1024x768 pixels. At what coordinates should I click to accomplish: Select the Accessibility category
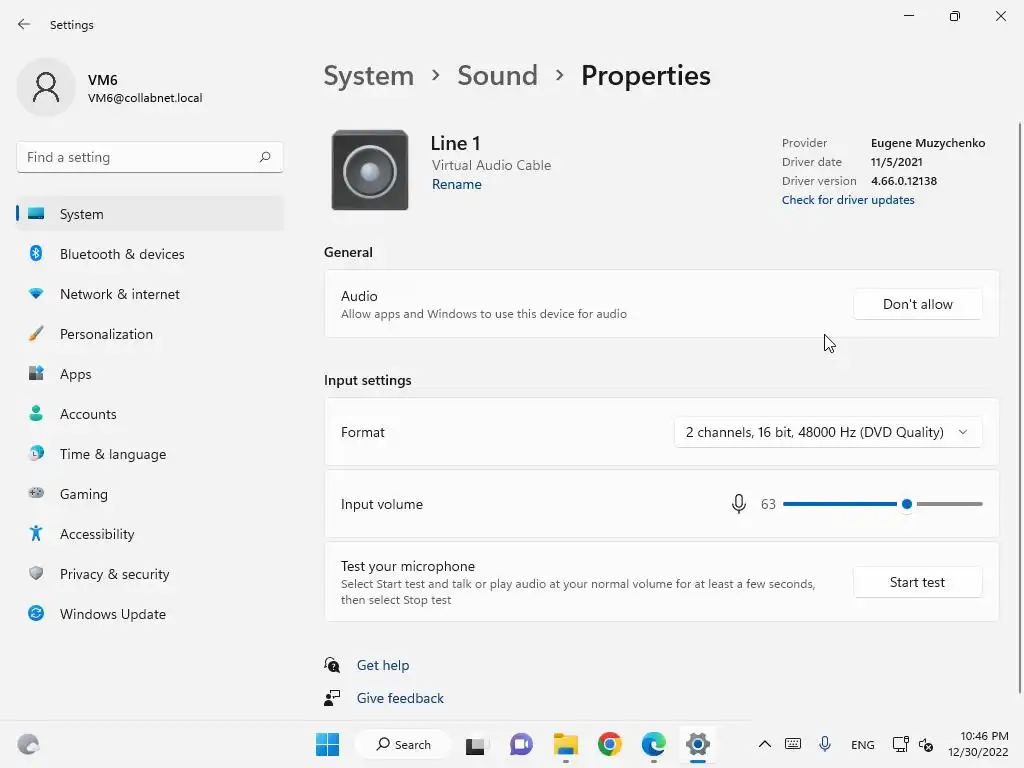(x=97, y=534)
